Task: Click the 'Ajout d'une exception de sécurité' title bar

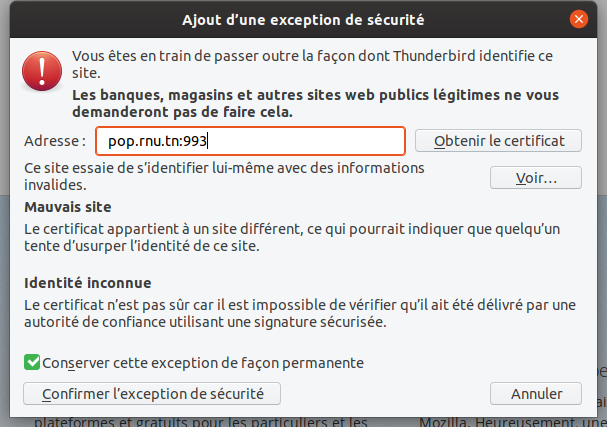Action: 303,19
